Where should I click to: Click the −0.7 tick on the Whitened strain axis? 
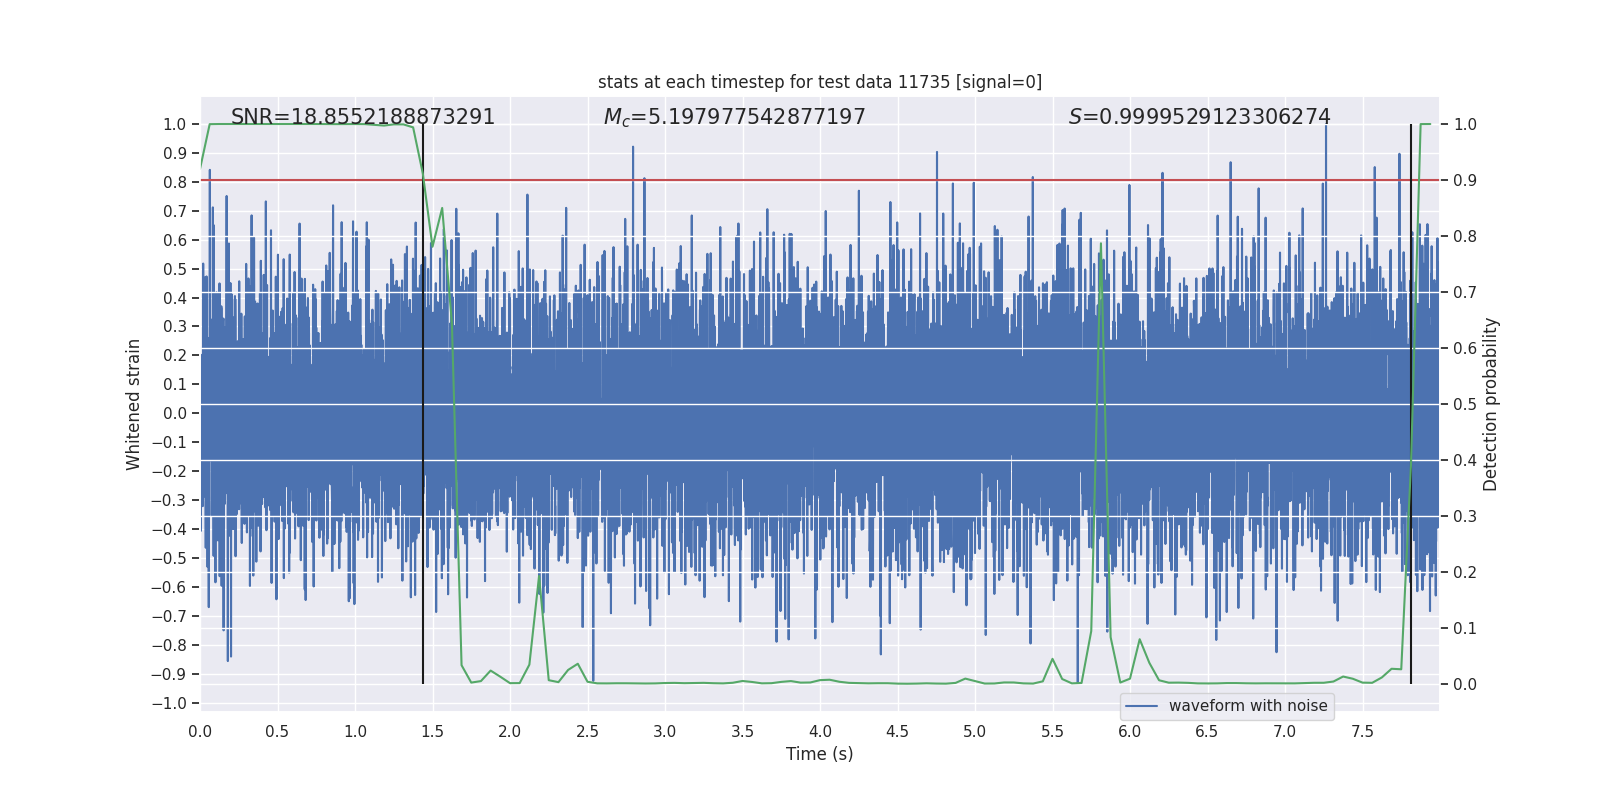pyautogui.click(x=169, y=616)
